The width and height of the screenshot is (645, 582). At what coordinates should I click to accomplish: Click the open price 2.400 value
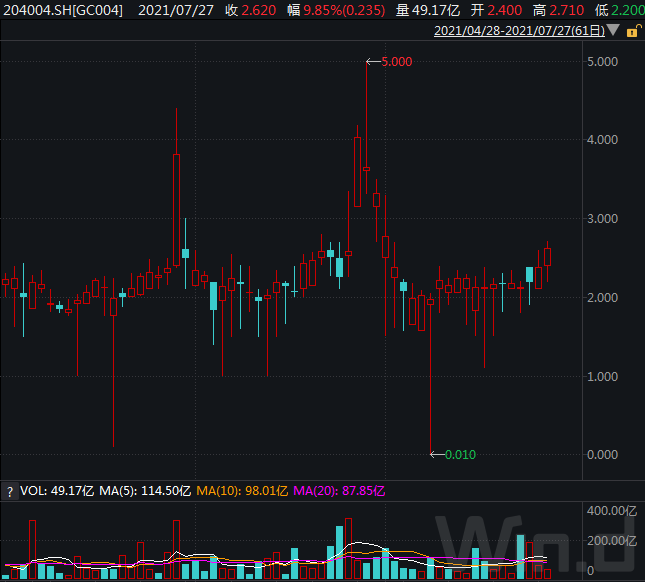click(x=505, y=10)
